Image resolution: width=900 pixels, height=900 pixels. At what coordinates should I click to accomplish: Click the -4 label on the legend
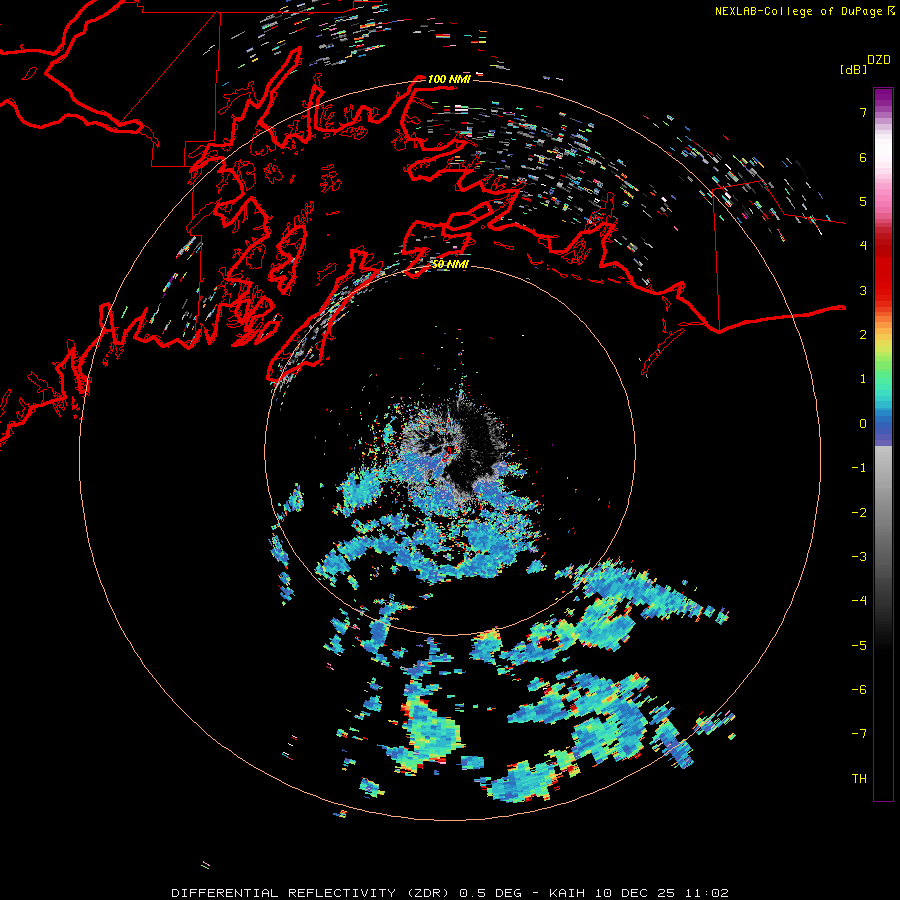click(859, 601)
